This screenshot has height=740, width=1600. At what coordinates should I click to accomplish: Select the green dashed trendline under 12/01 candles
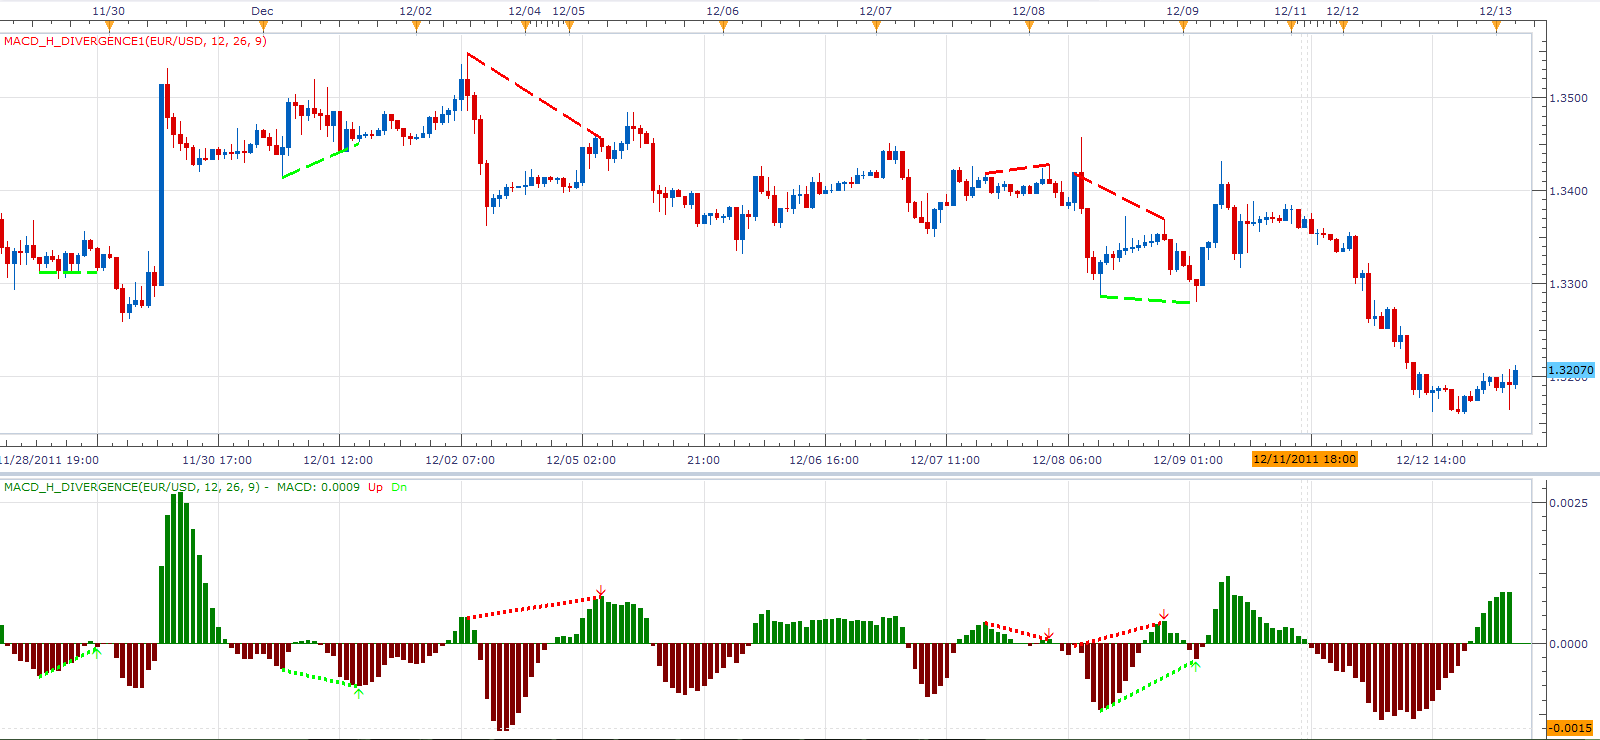click(321, 160)
